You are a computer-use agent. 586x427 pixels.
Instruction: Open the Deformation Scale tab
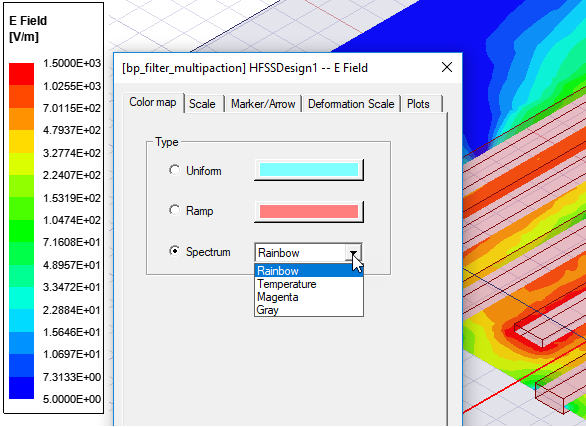(351, 104)
